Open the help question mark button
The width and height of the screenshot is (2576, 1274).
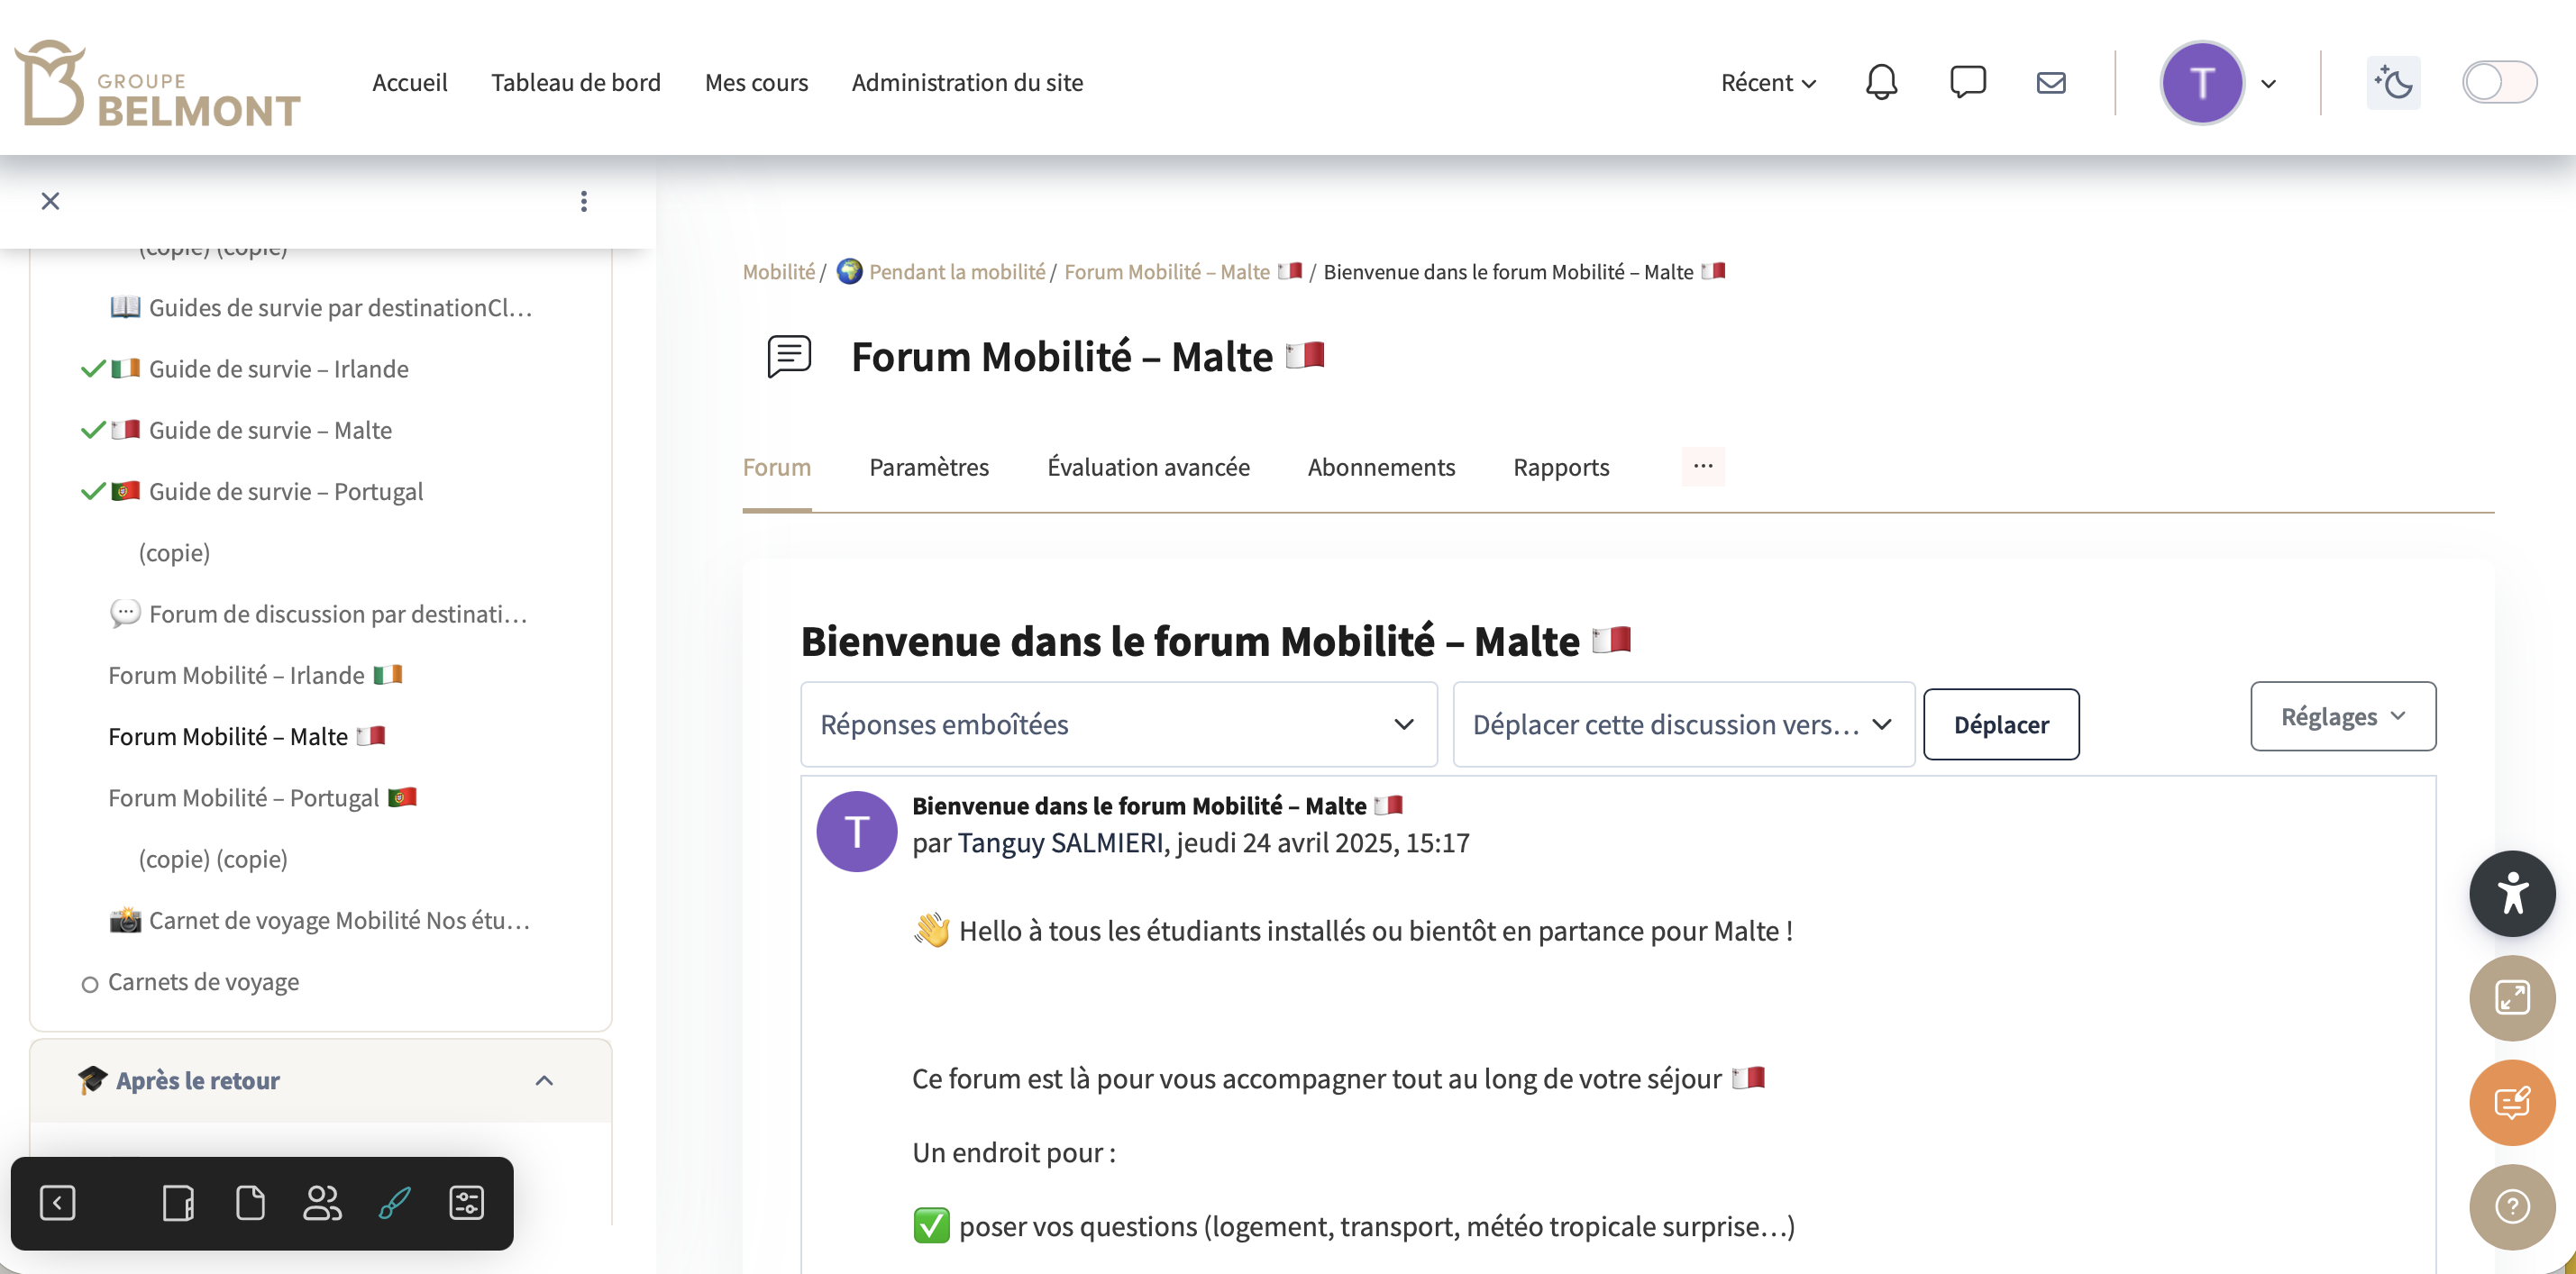(2511, 1206)
